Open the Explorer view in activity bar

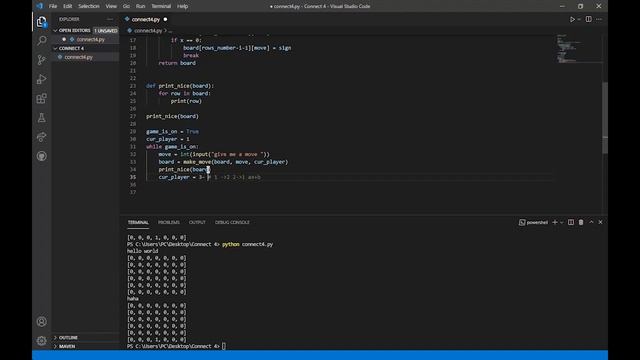41,21
